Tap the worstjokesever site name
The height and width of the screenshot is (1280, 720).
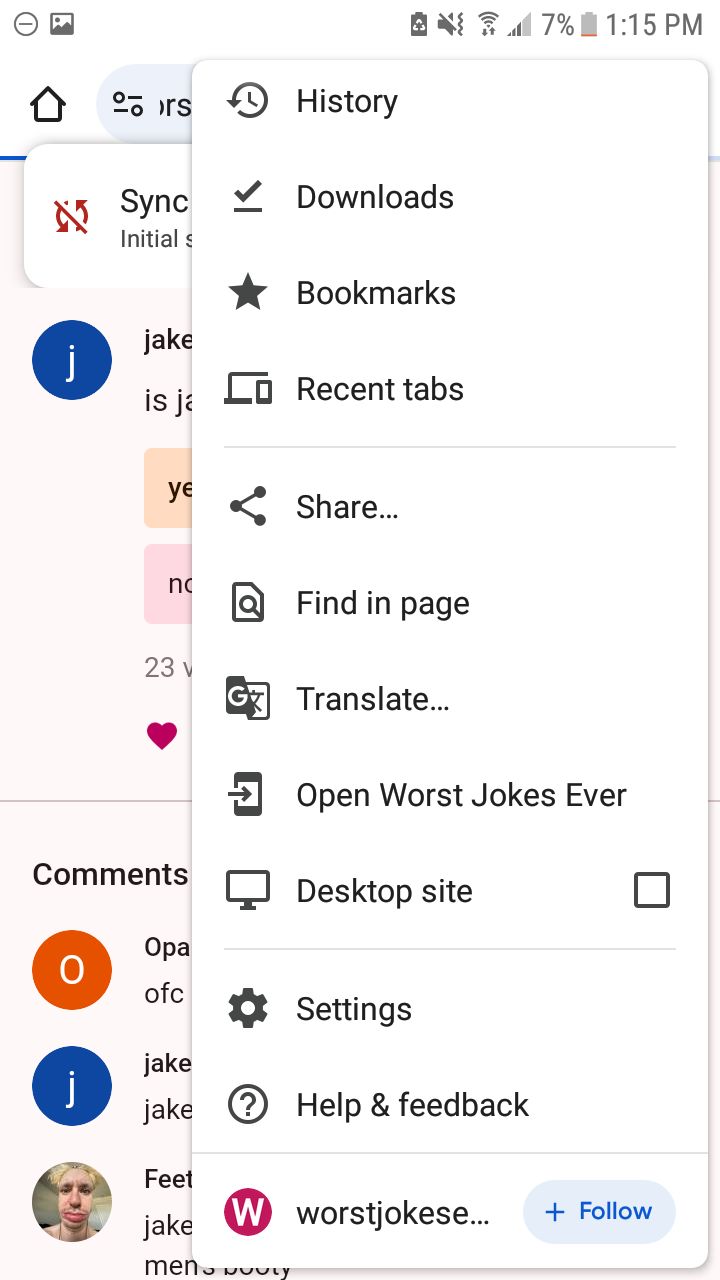point(392,1213)
